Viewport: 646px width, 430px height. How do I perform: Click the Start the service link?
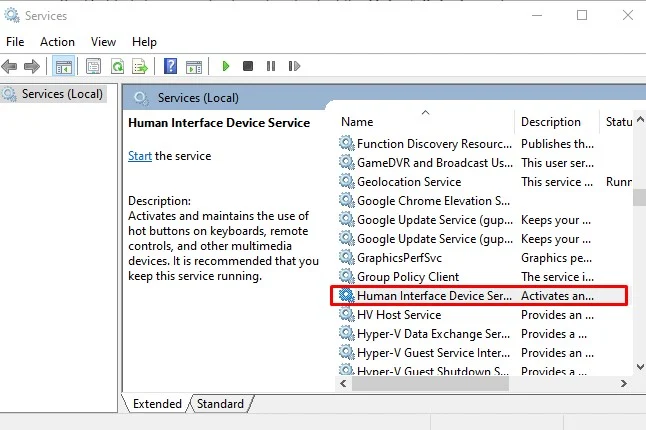140,156
